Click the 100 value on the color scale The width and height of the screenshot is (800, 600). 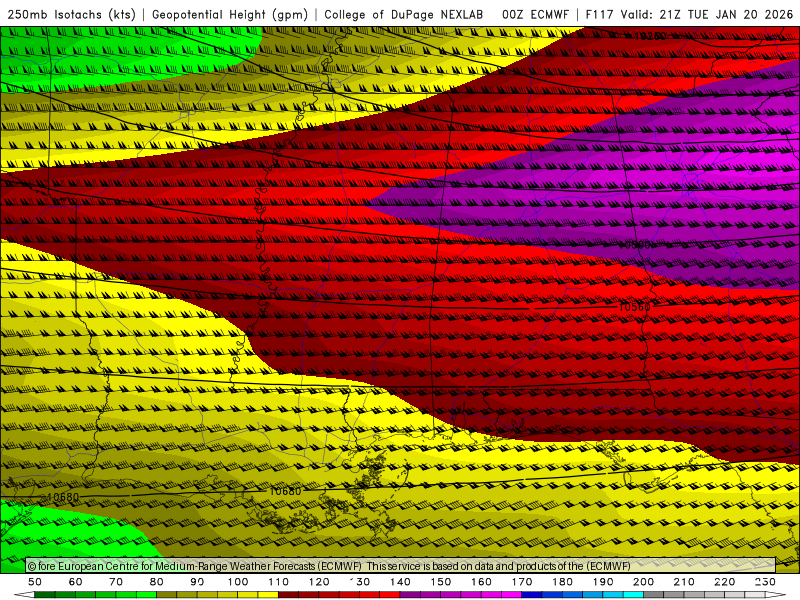pyautogui.click(x=238, y=582)
